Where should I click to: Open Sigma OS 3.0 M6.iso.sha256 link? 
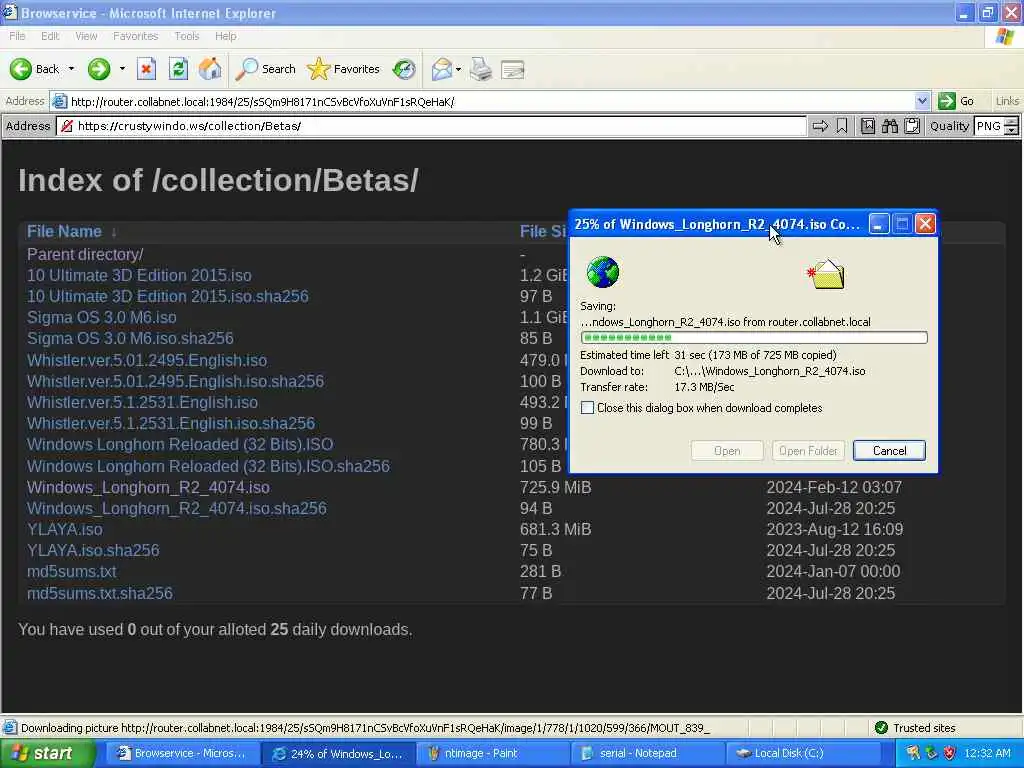131,338
